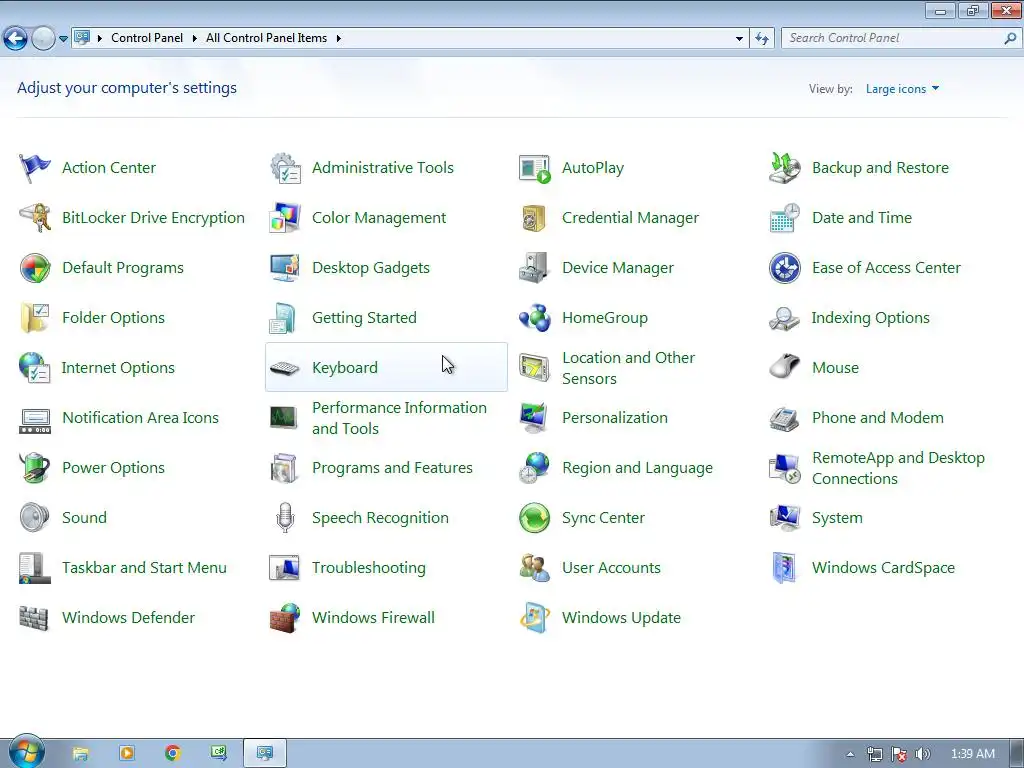This screenshot has height=768, width=1024.
Task: Click the Personalization monitor icon
Action: coord(535,418)
